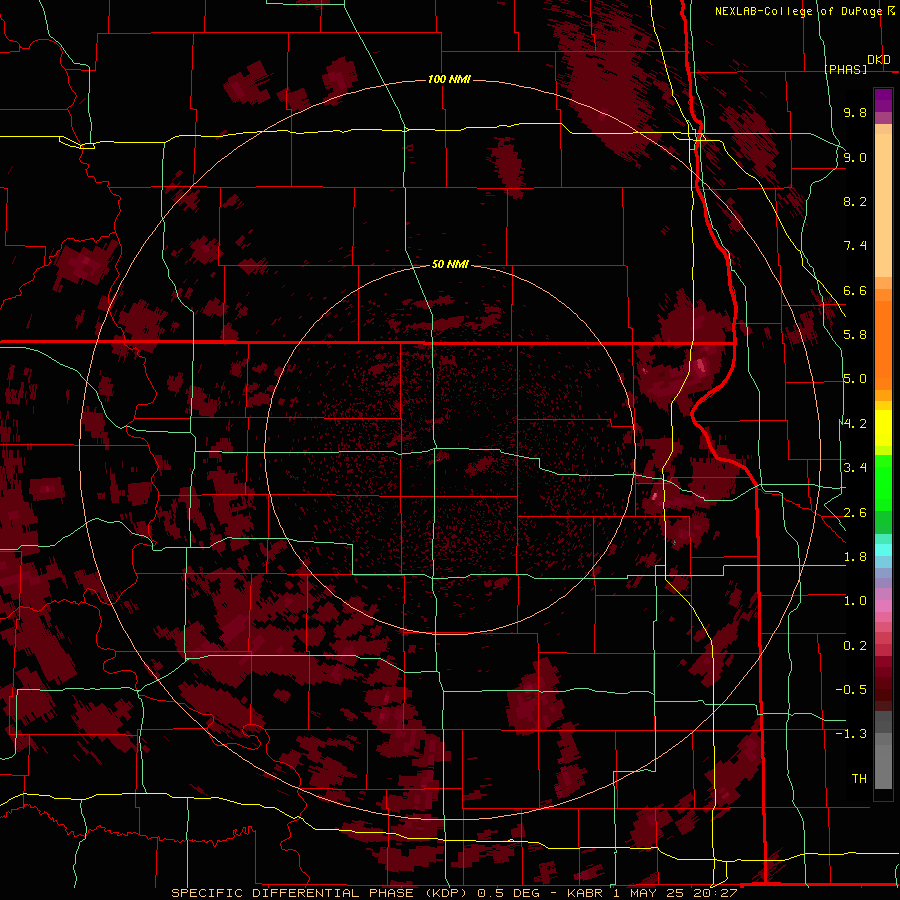Click the 1.8 legend value
Screen dimensions: 900x900
[855, 557]
